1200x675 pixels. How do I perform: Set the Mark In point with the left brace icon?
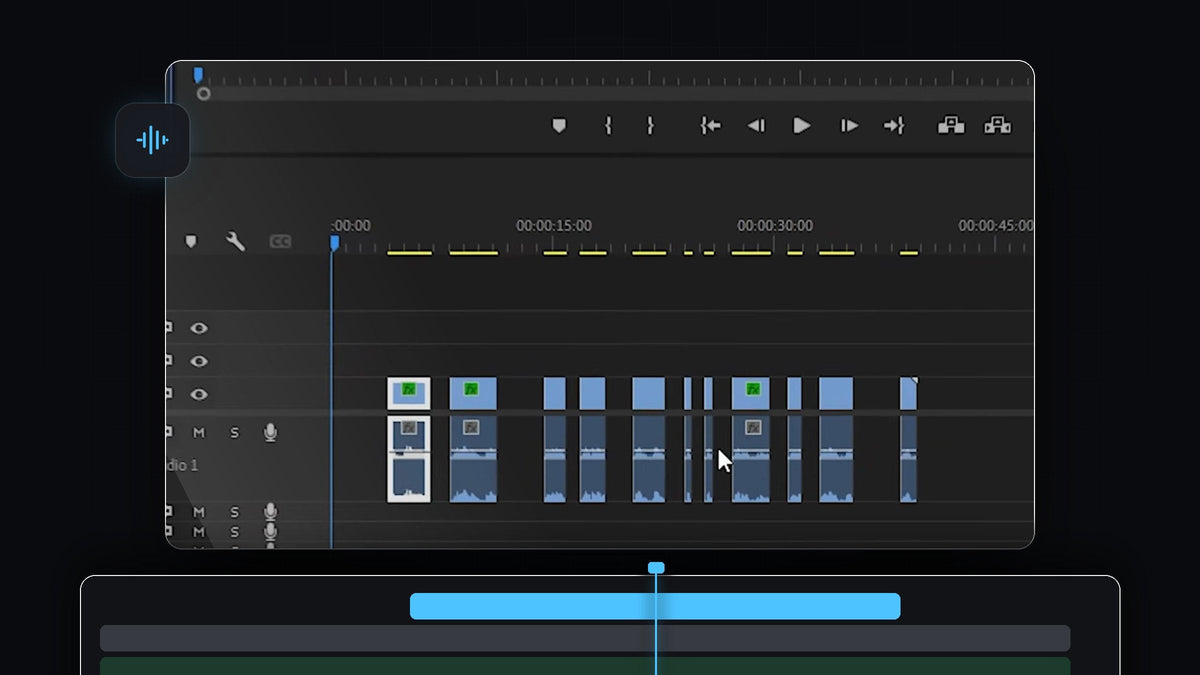[607, 126]
